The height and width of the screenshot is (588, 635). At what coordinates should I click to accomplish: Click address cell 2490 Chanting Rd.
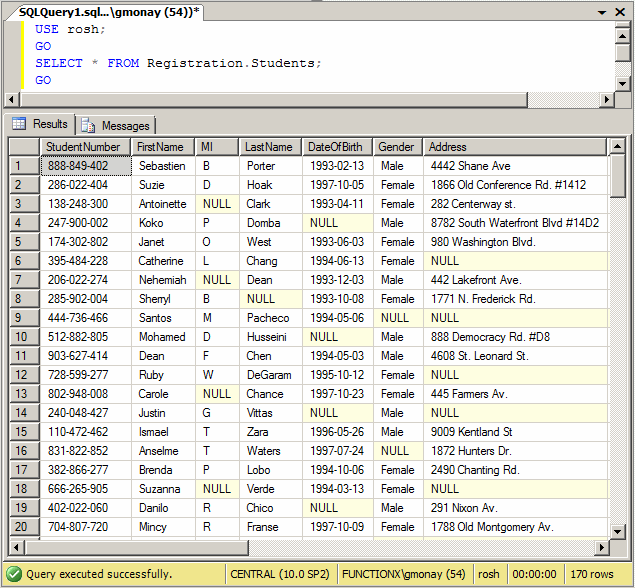pyautogui.click(x=515, y=470)
